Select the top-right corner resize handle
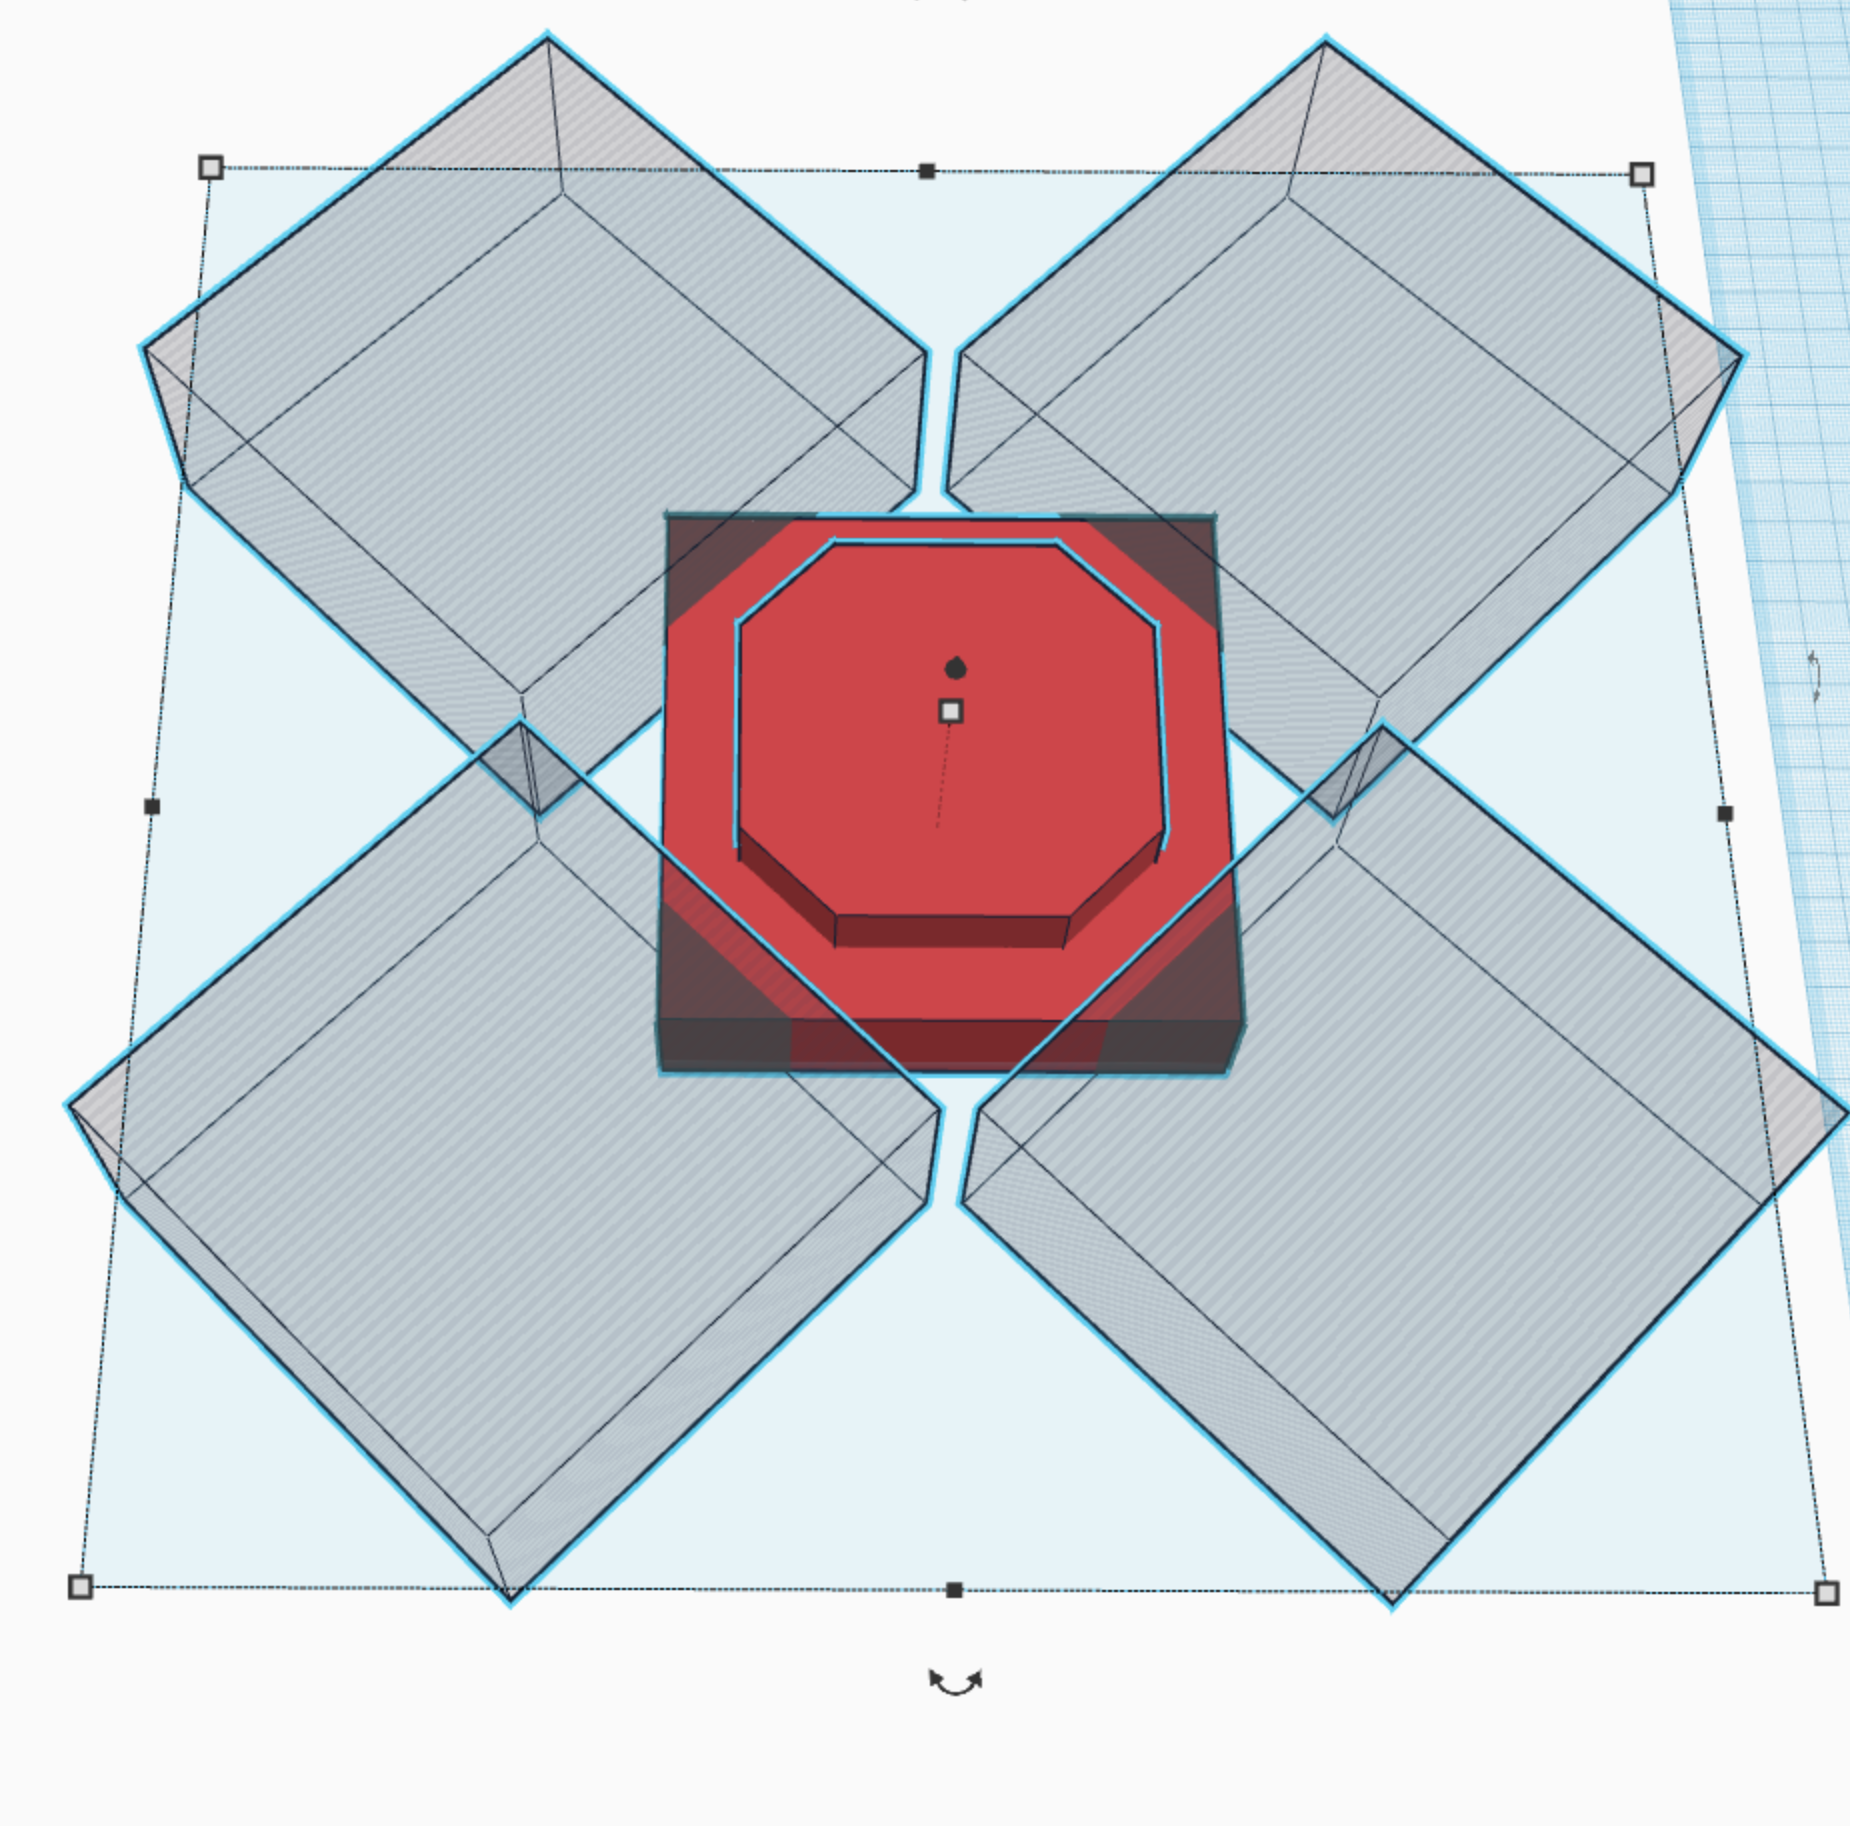Image resolution: width=1850 pixels, height=1826 pixels. pyautogui.click(x=1641, y=175)
